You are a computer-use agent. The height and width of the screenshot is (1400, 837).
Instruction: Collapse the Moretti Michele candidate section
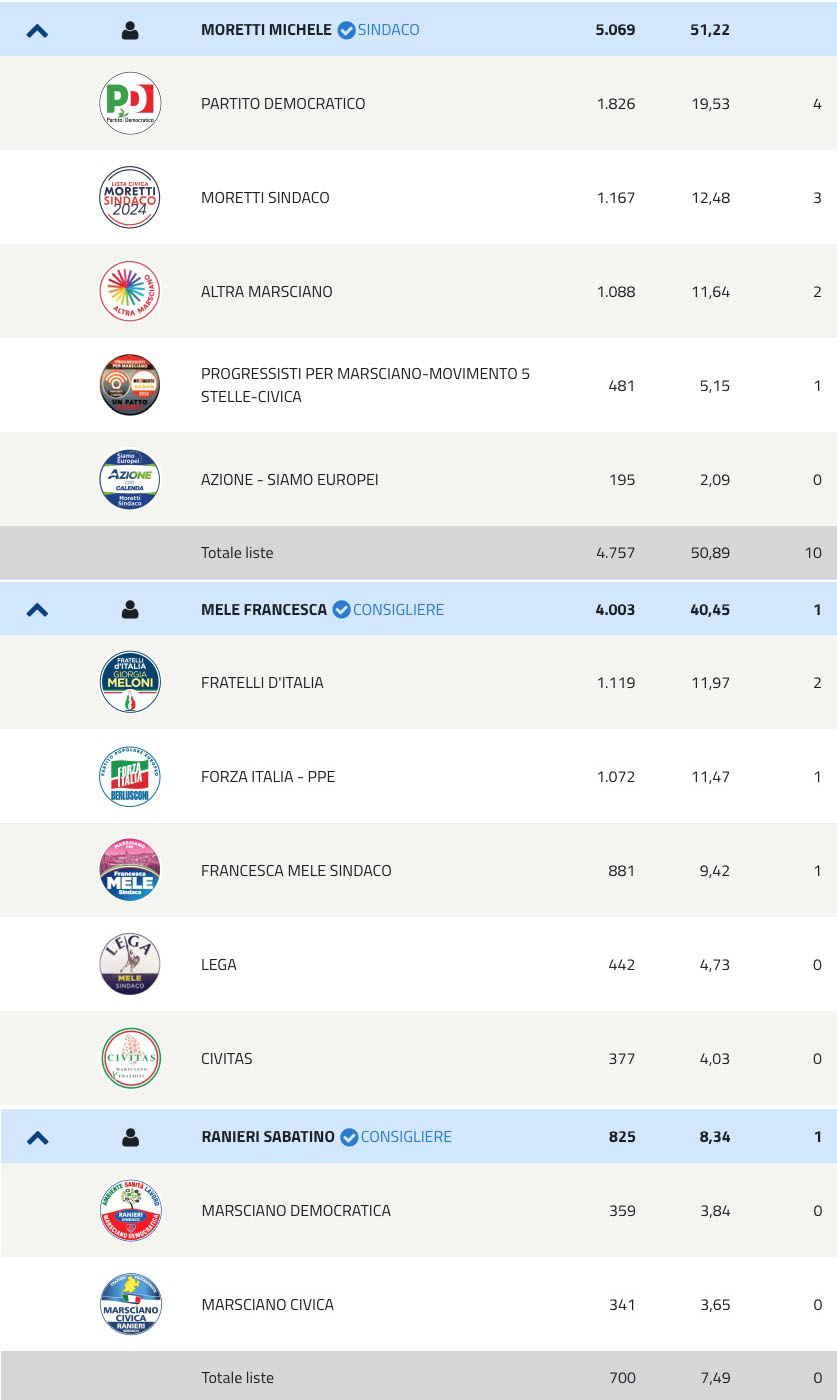tap(37, 30)
